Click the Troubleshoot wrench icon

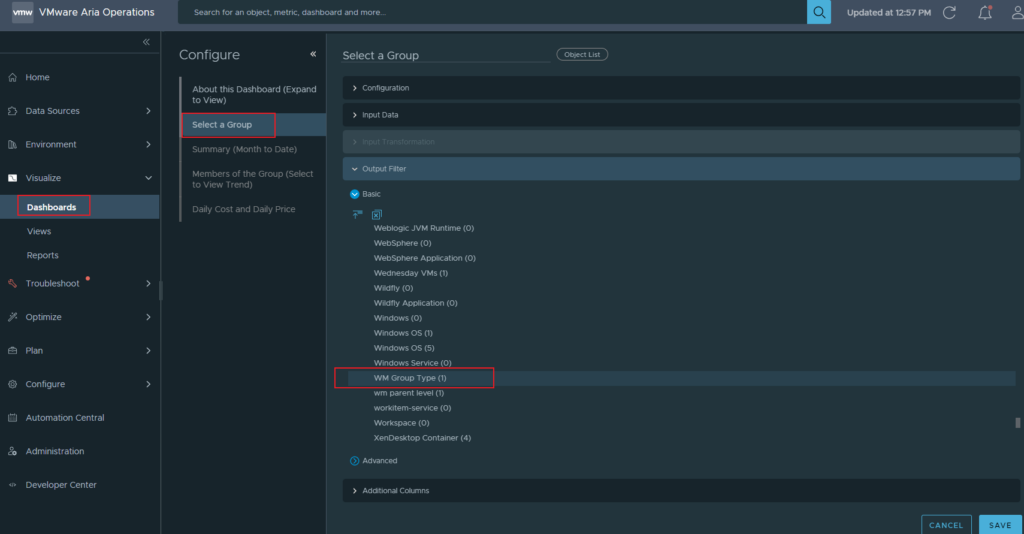click(x=12, y=283)
